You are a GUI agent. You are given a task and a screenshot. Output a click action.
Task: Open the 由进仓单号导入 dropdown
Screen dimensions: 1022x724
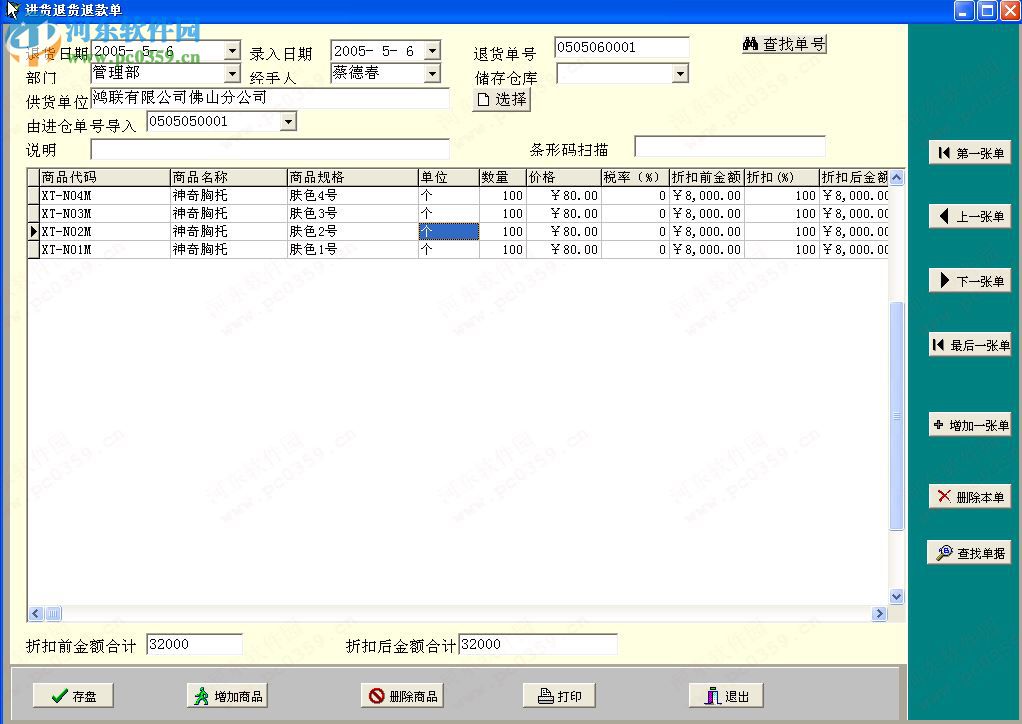288,122
